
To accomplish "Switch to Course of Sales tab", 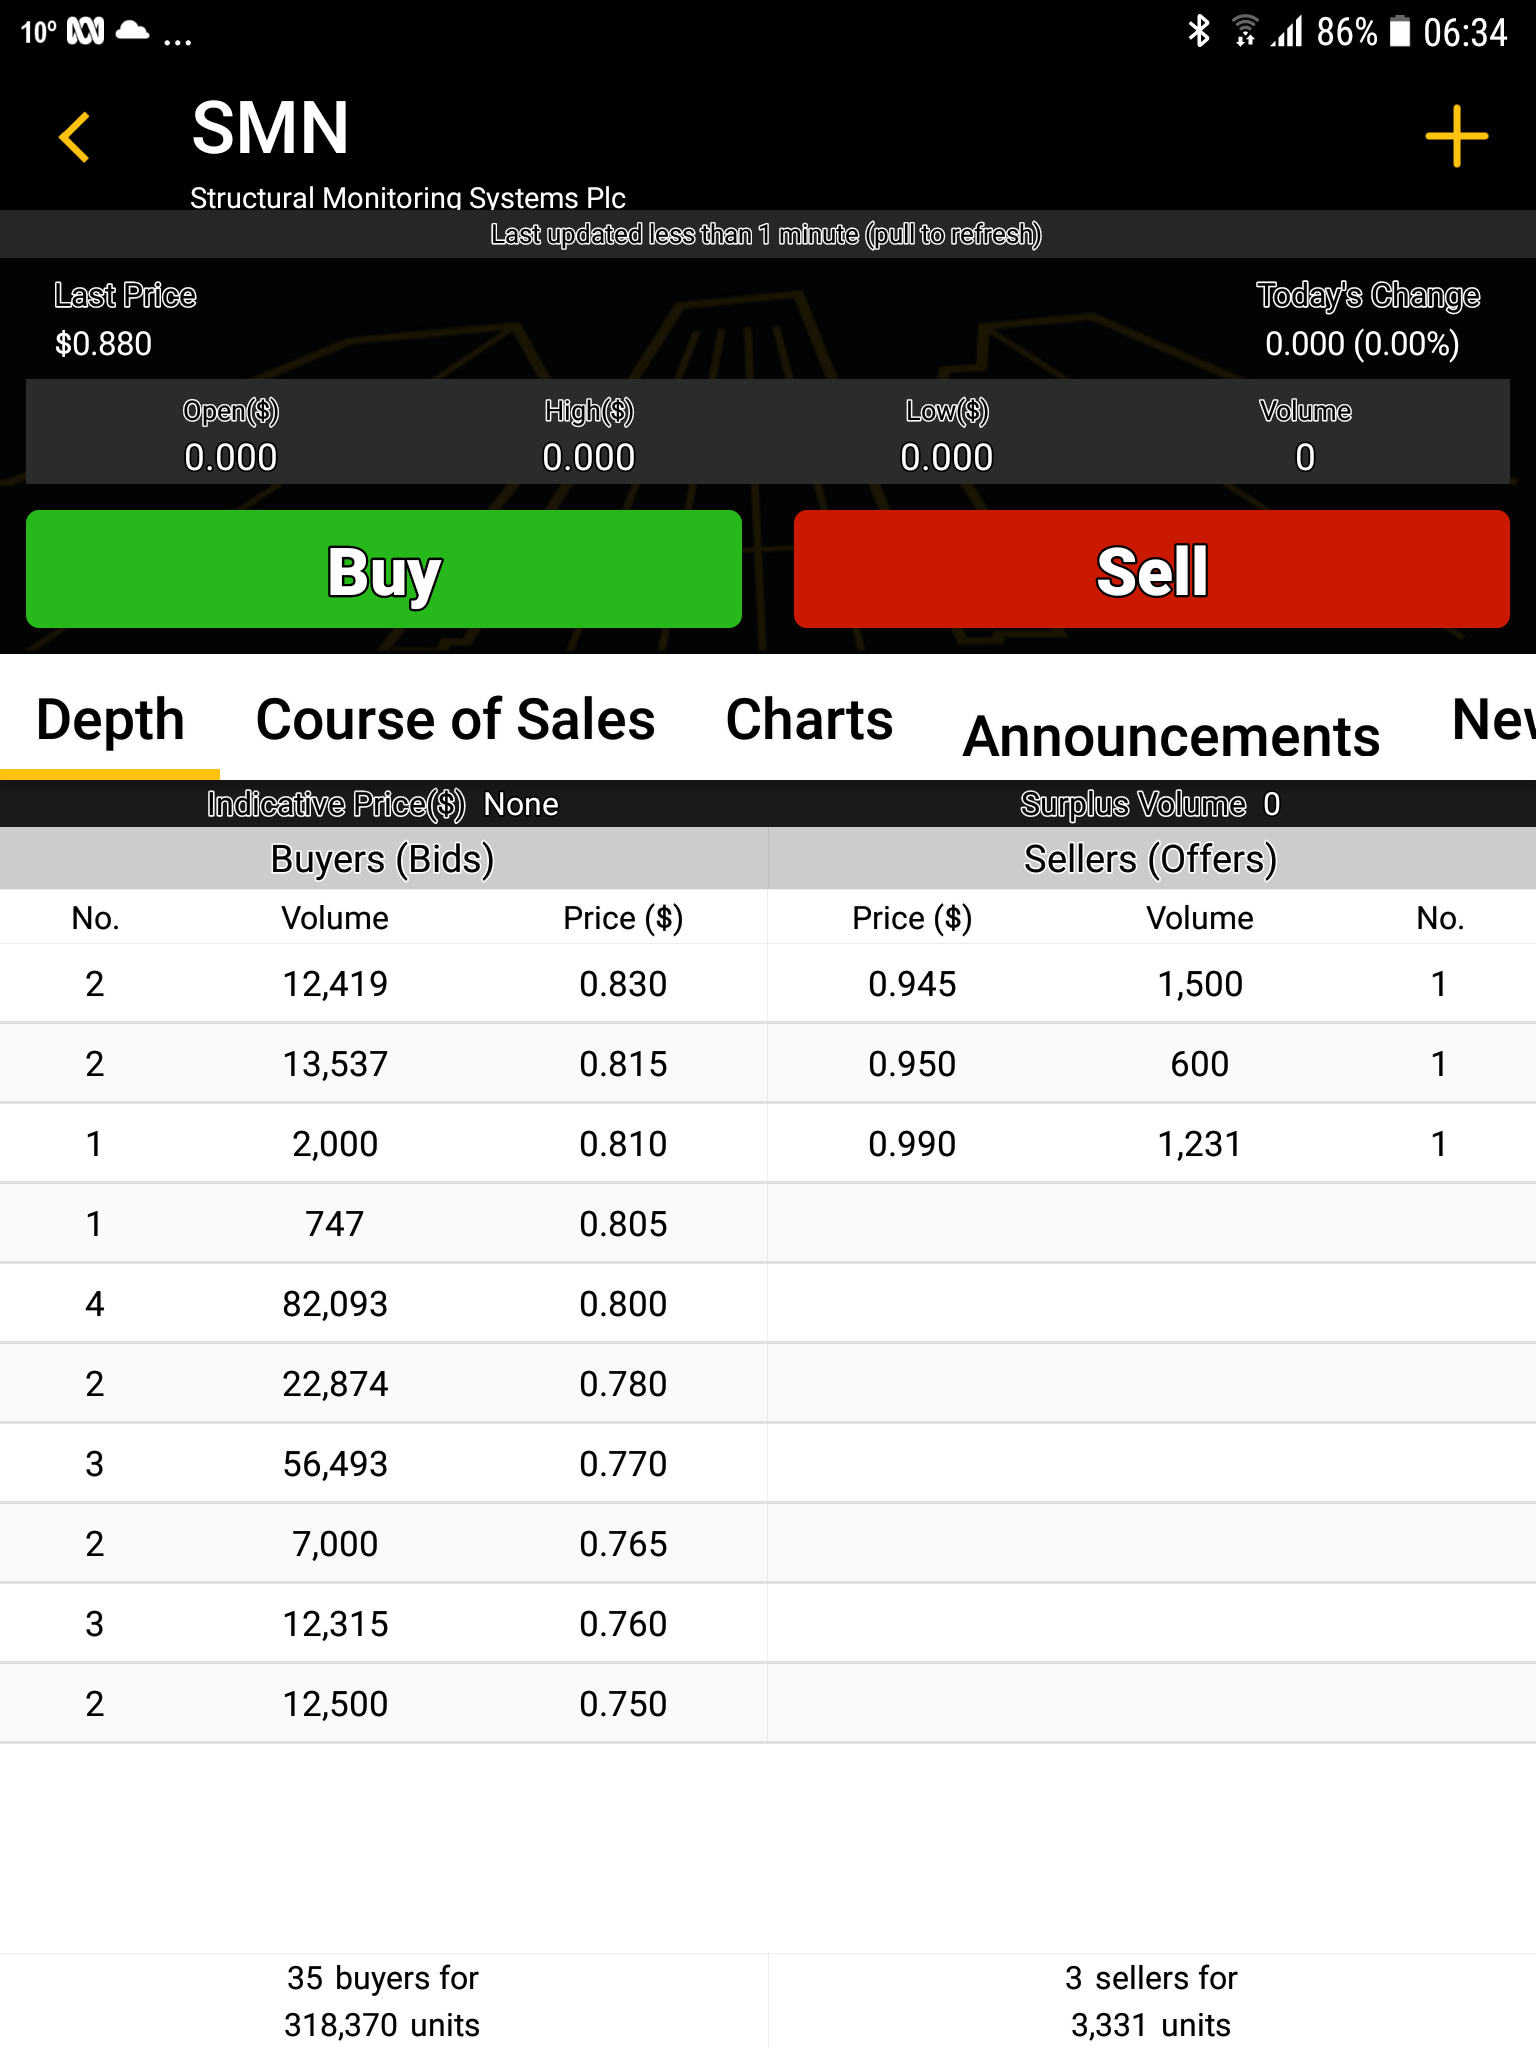I will [455, 720].
